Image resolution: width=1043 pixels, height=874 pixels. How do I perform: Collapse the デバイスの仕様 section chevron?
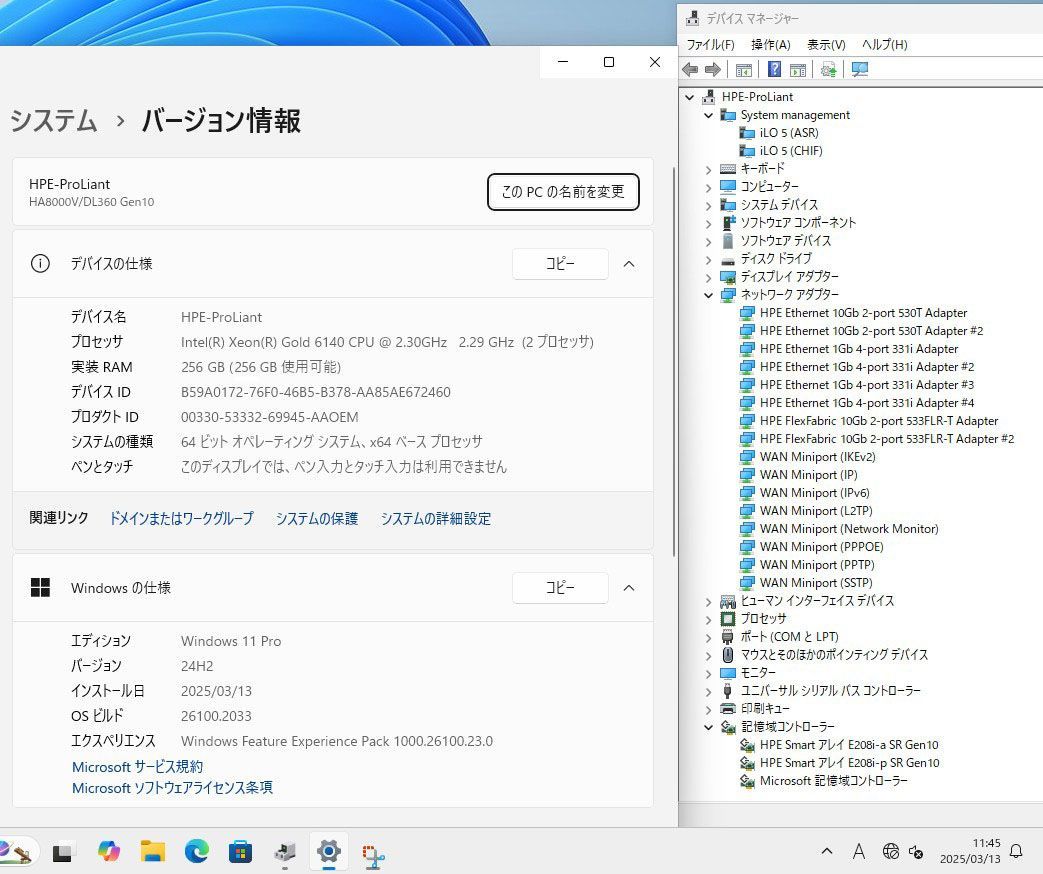629,264
